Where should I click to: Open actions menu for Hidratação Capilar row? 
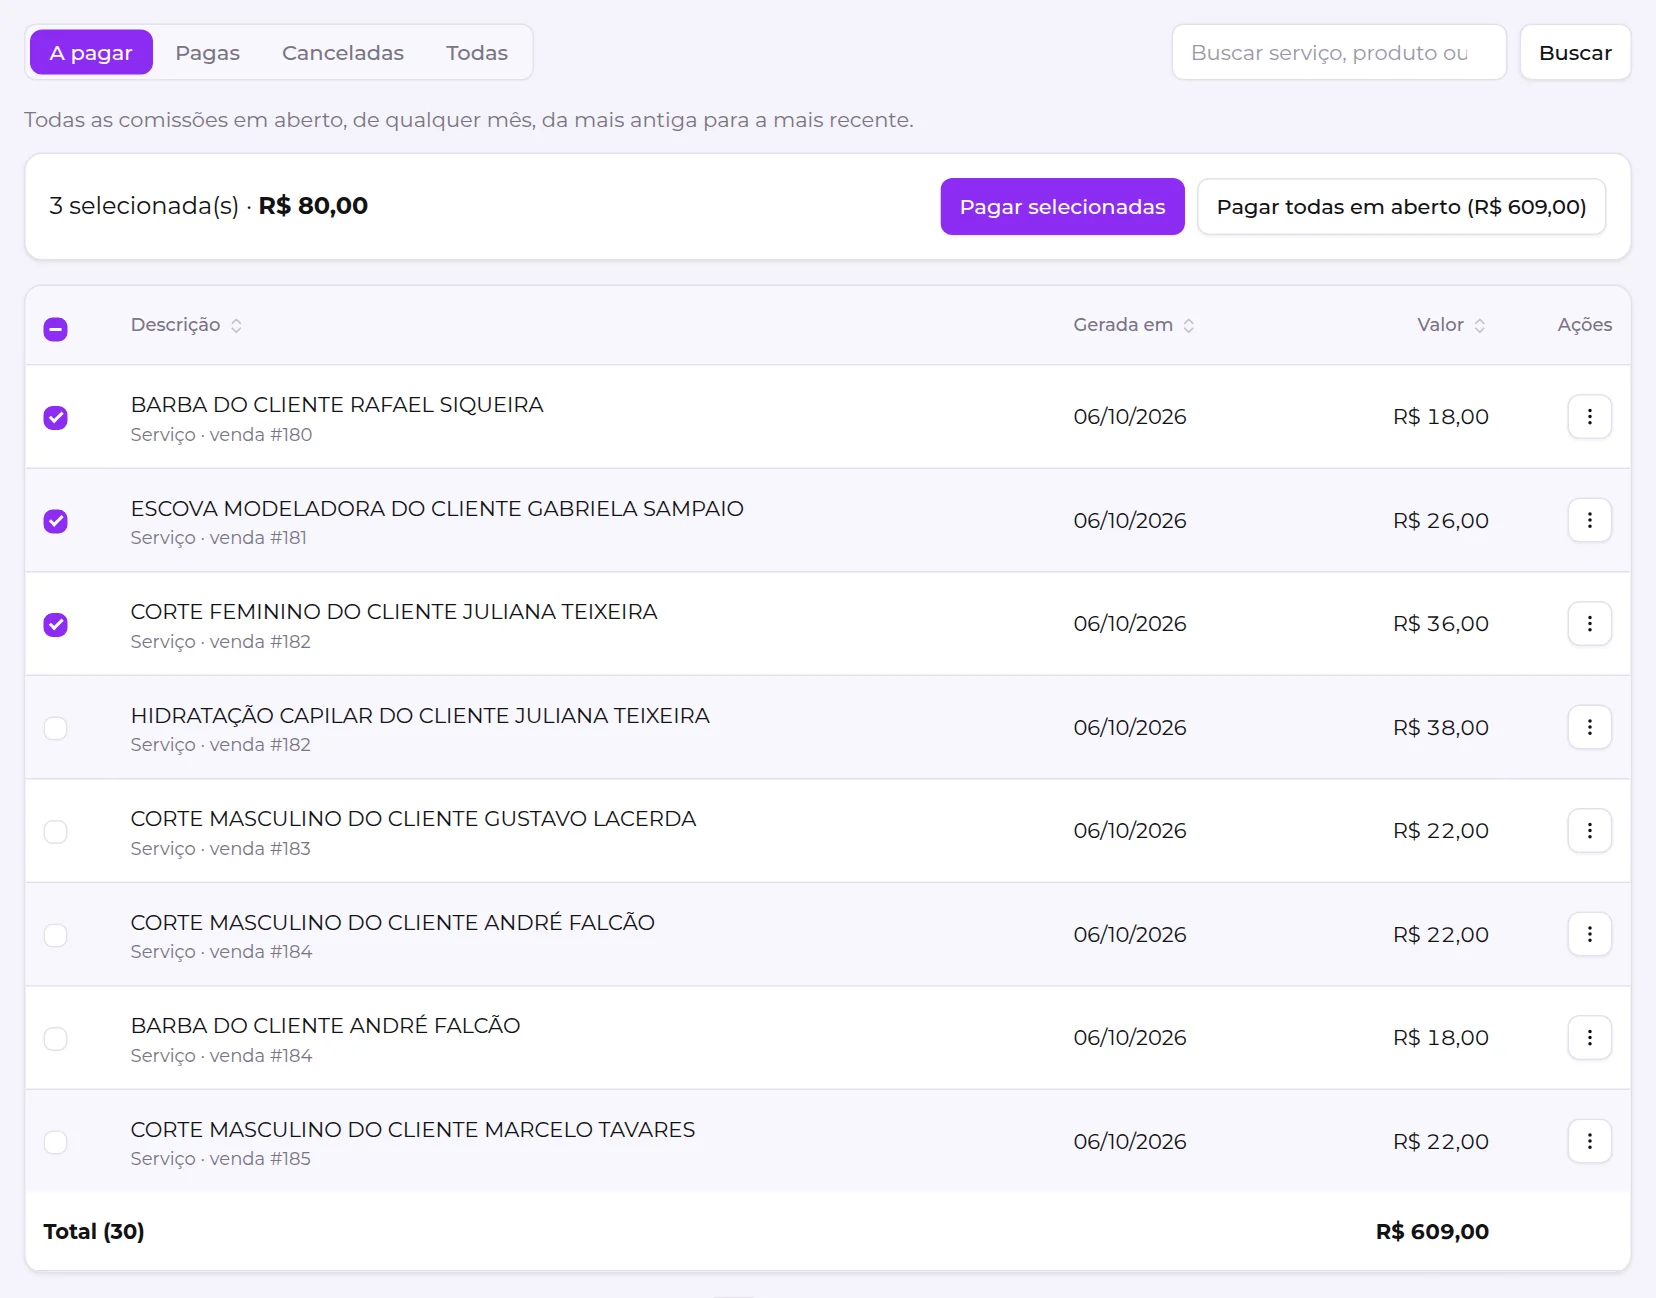point(1589,727)
